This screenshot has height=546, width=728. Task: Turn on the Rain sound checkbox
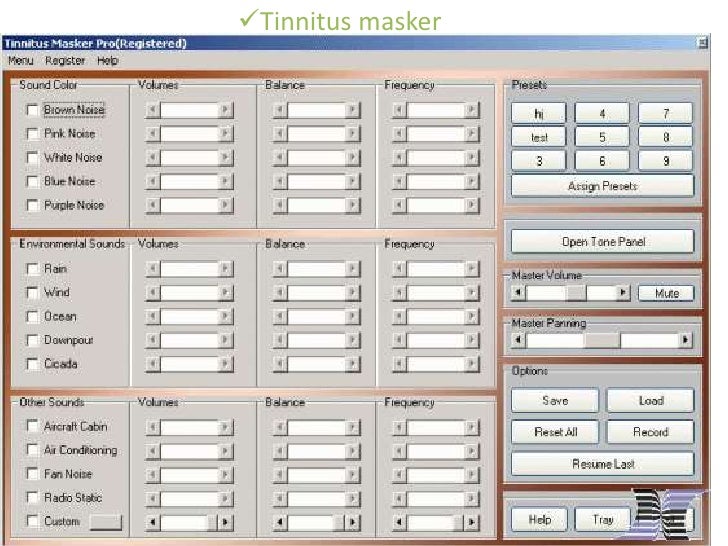(x=32, y=269)
